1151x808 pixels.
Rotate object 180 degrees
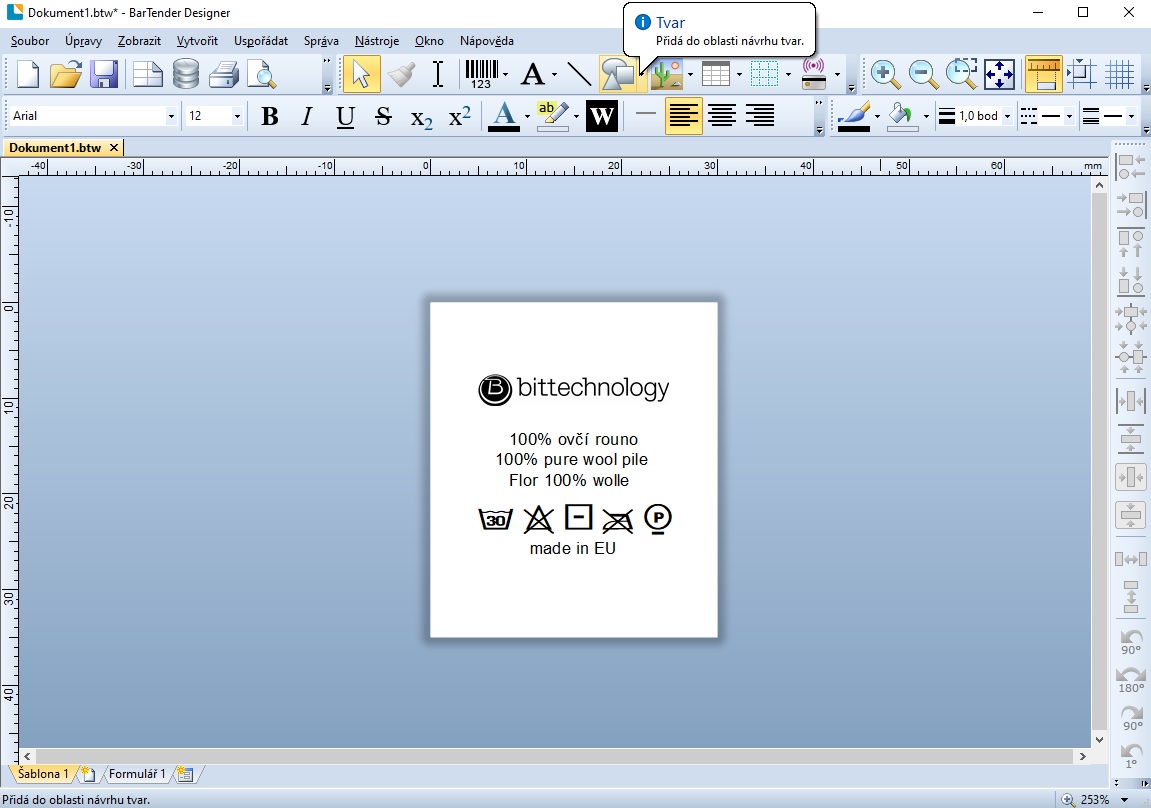[x=1131, y=680]
